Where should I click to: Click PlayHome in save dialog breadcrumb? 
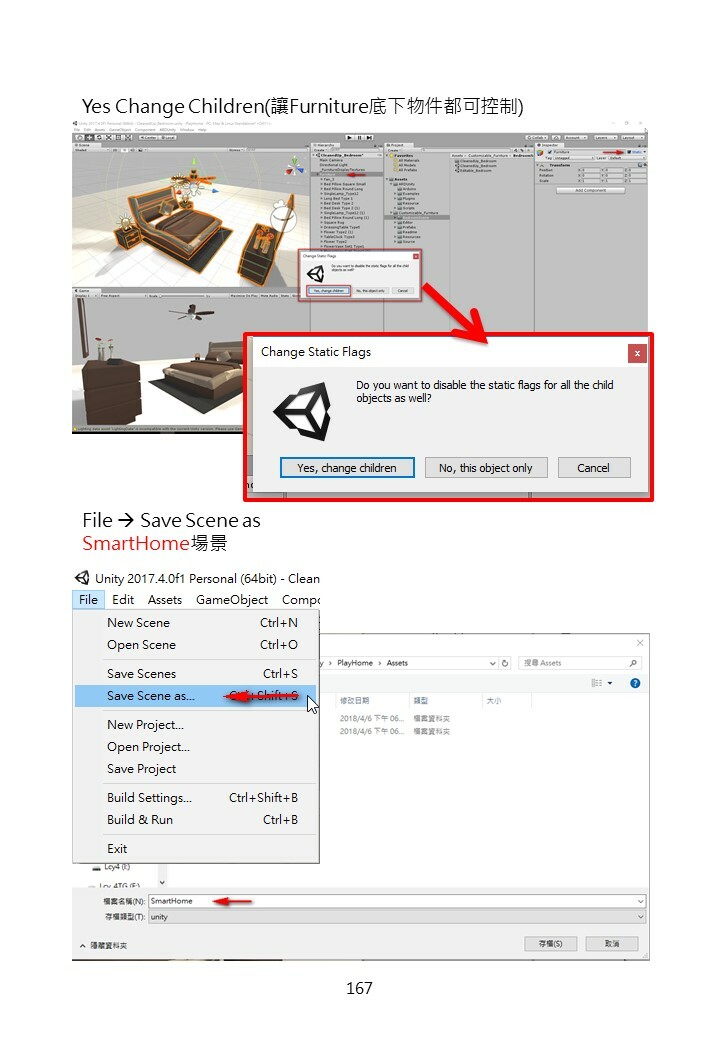[x=355, y=663]
